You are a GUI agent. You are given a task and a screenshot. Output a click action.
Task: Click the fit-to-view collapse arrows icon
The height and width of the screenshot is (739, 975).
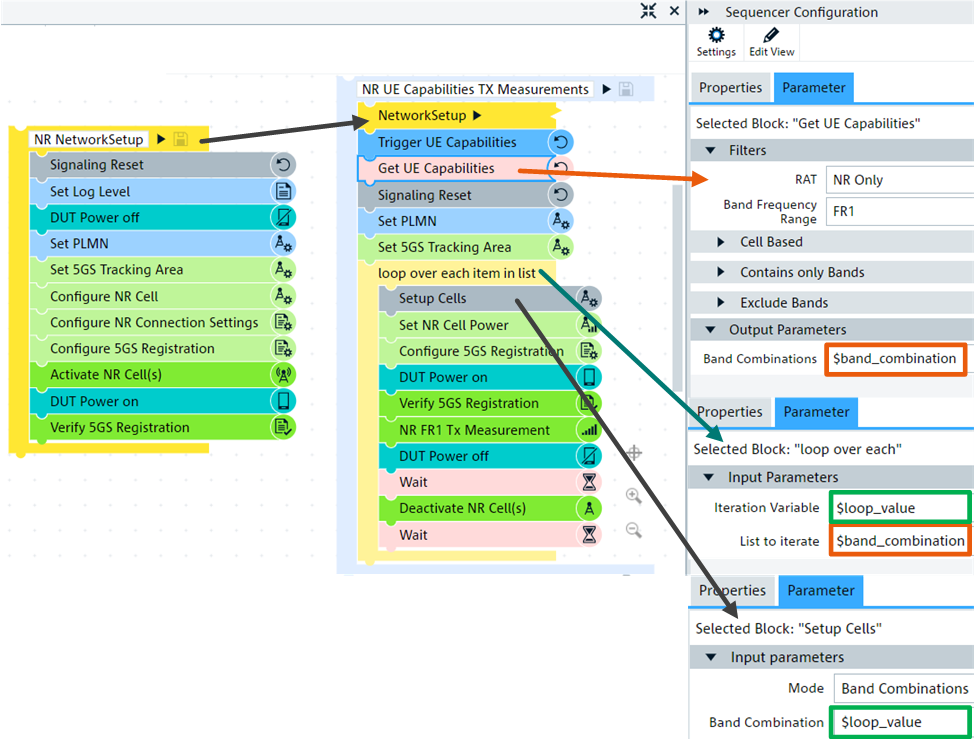coord(649,11)
